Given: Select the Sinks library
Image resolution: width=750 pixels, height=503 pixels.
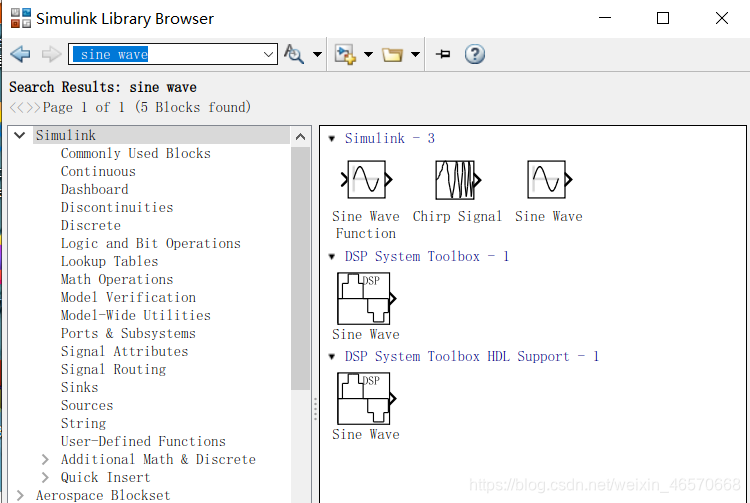Looking at the screenshot, I should pyautogui.click(x=79, y=388).
